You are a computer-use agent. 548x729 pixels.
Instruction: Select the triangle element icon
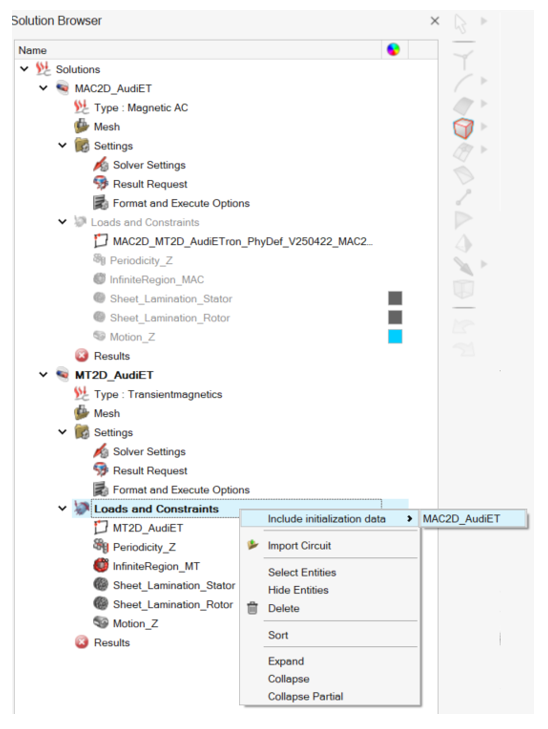click(463, 219)
